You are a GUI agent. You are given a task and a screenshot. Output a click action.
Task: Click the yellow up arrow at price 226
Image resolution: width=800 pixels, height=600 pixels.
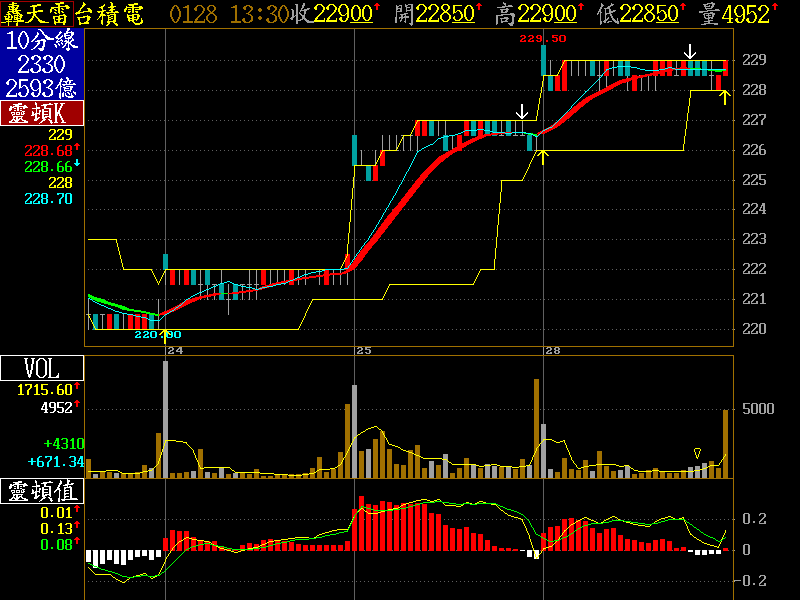(542, 156)
